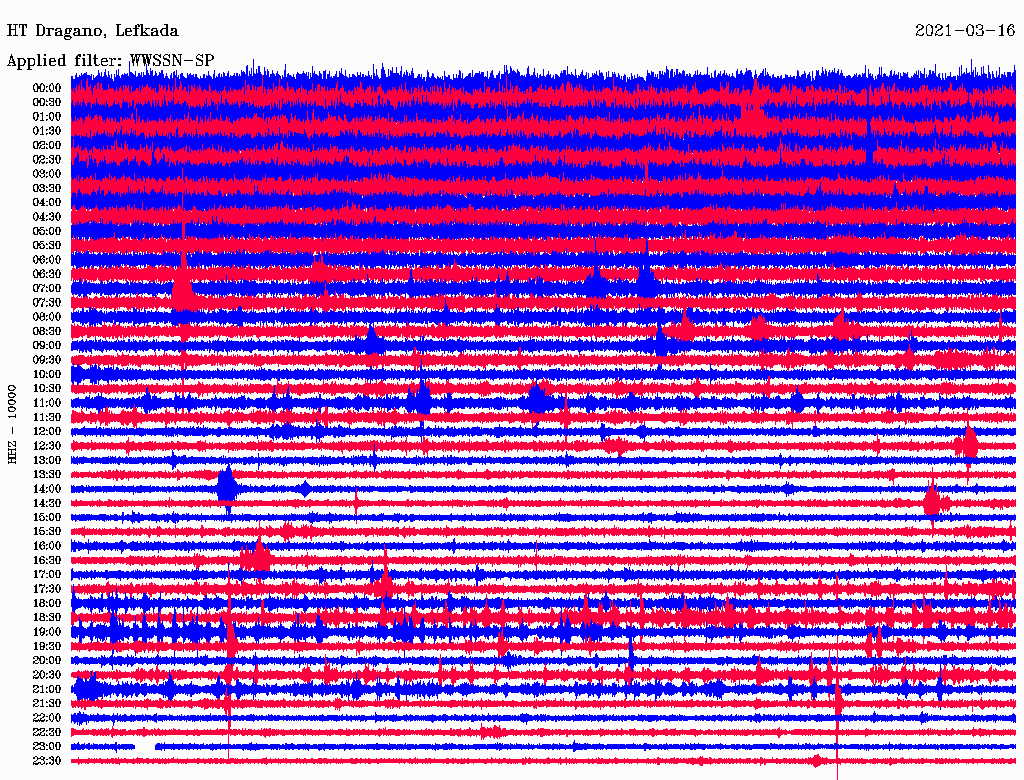
Task: Click the '13:30' time label
Action: (47, 475)
